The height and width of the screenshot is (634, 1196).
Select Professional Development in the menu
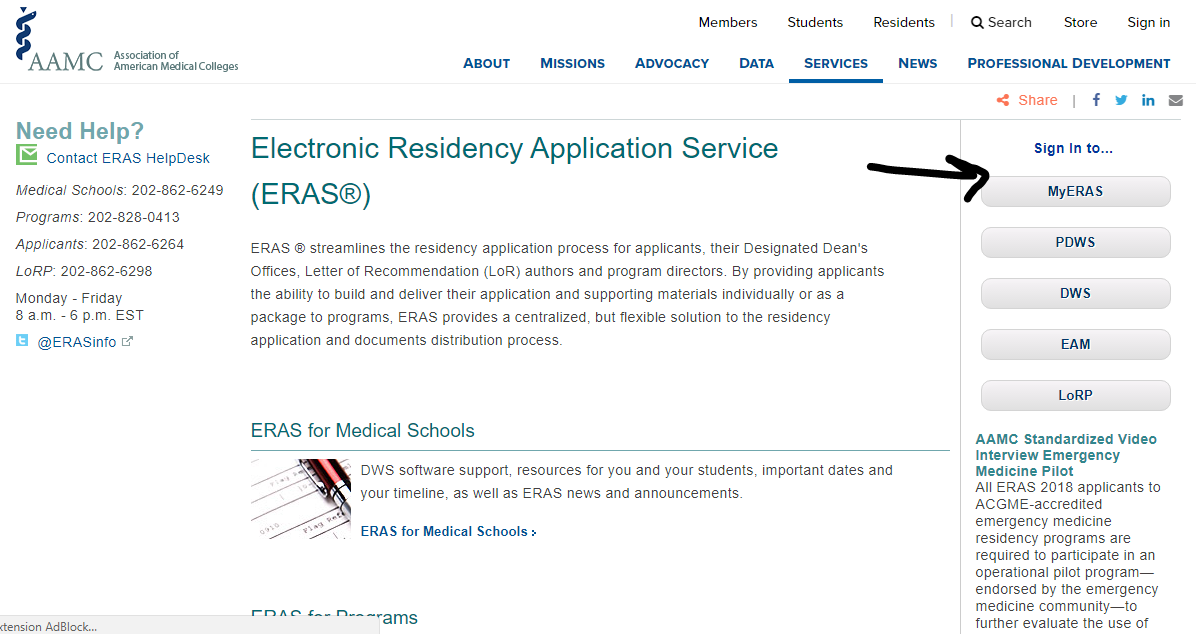click(1068, 63)
